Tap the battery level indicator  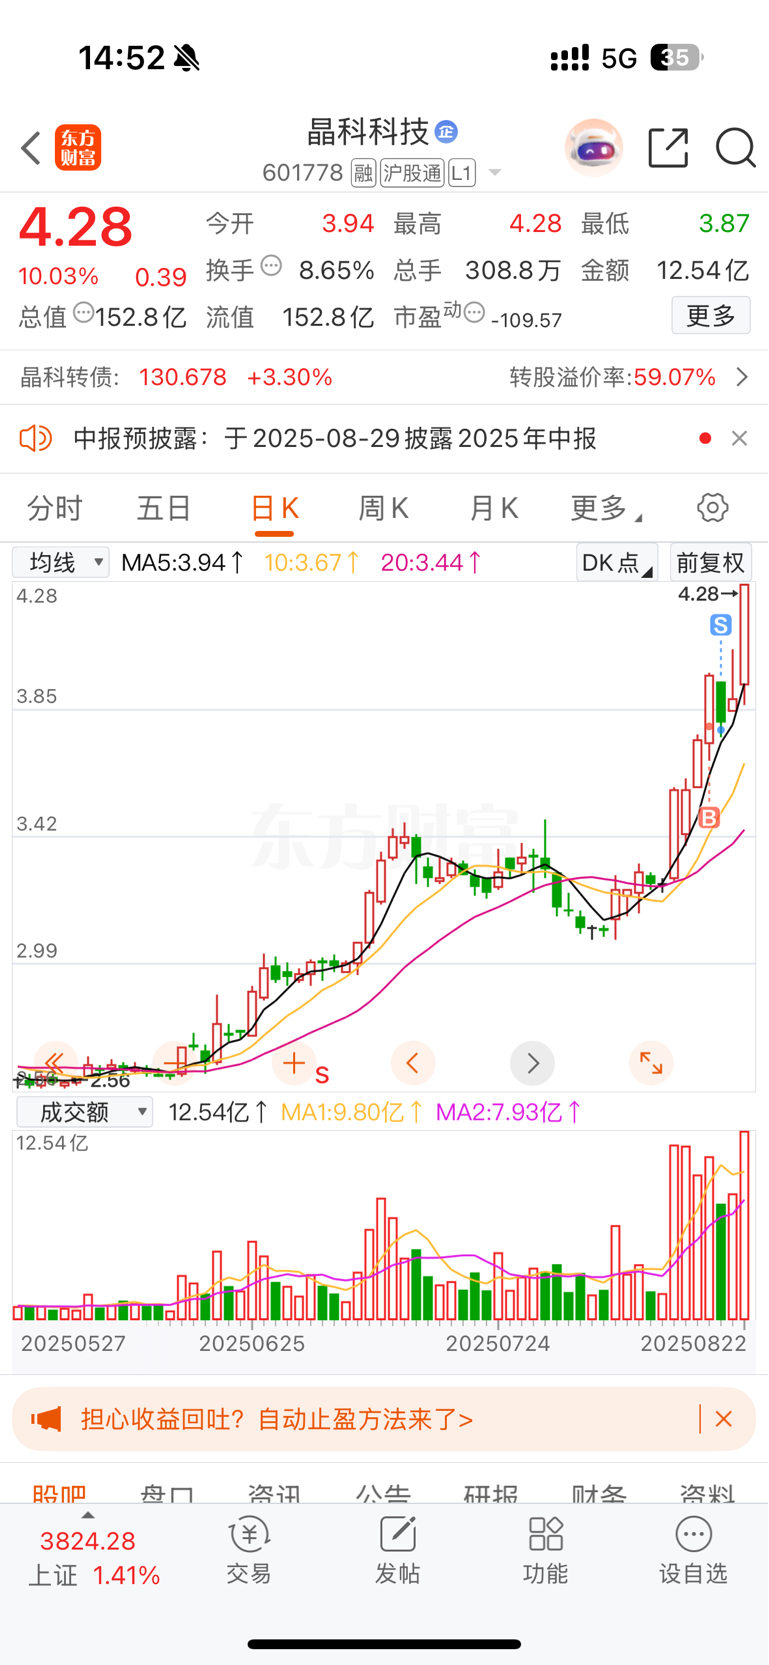(676, 58)
